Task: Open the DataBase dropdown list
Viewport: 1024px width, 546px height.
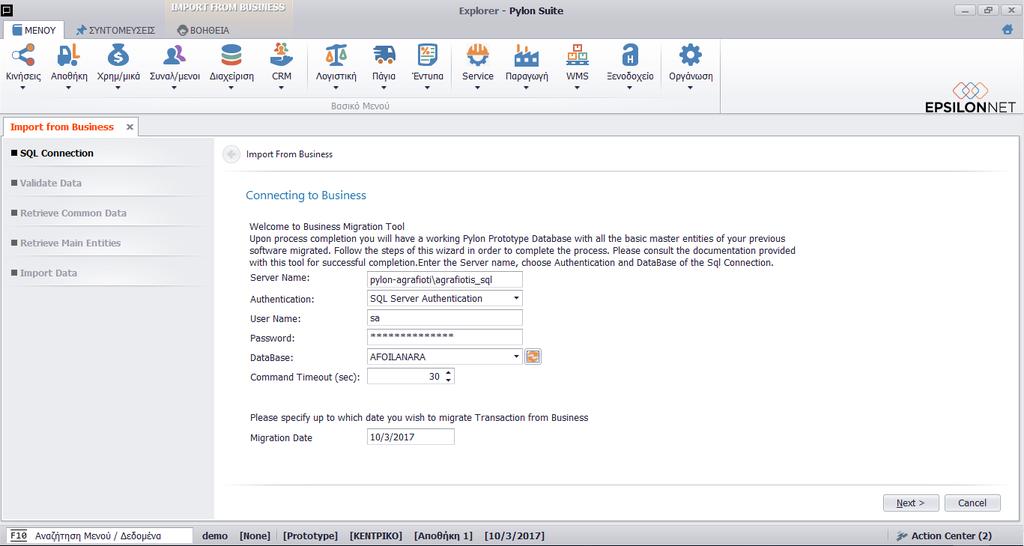Action: tap(516, 357)
